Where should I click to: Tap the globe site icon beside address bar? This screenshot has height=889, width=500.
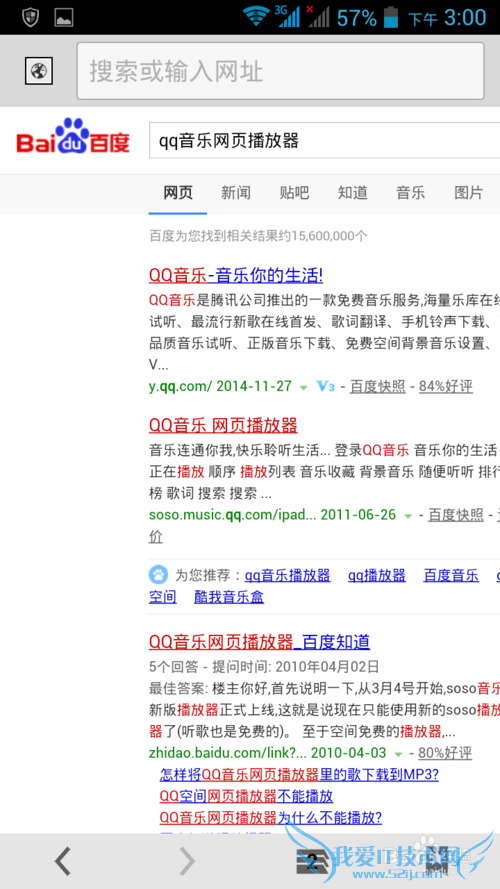pyautogui.click(x=39, y=71)
